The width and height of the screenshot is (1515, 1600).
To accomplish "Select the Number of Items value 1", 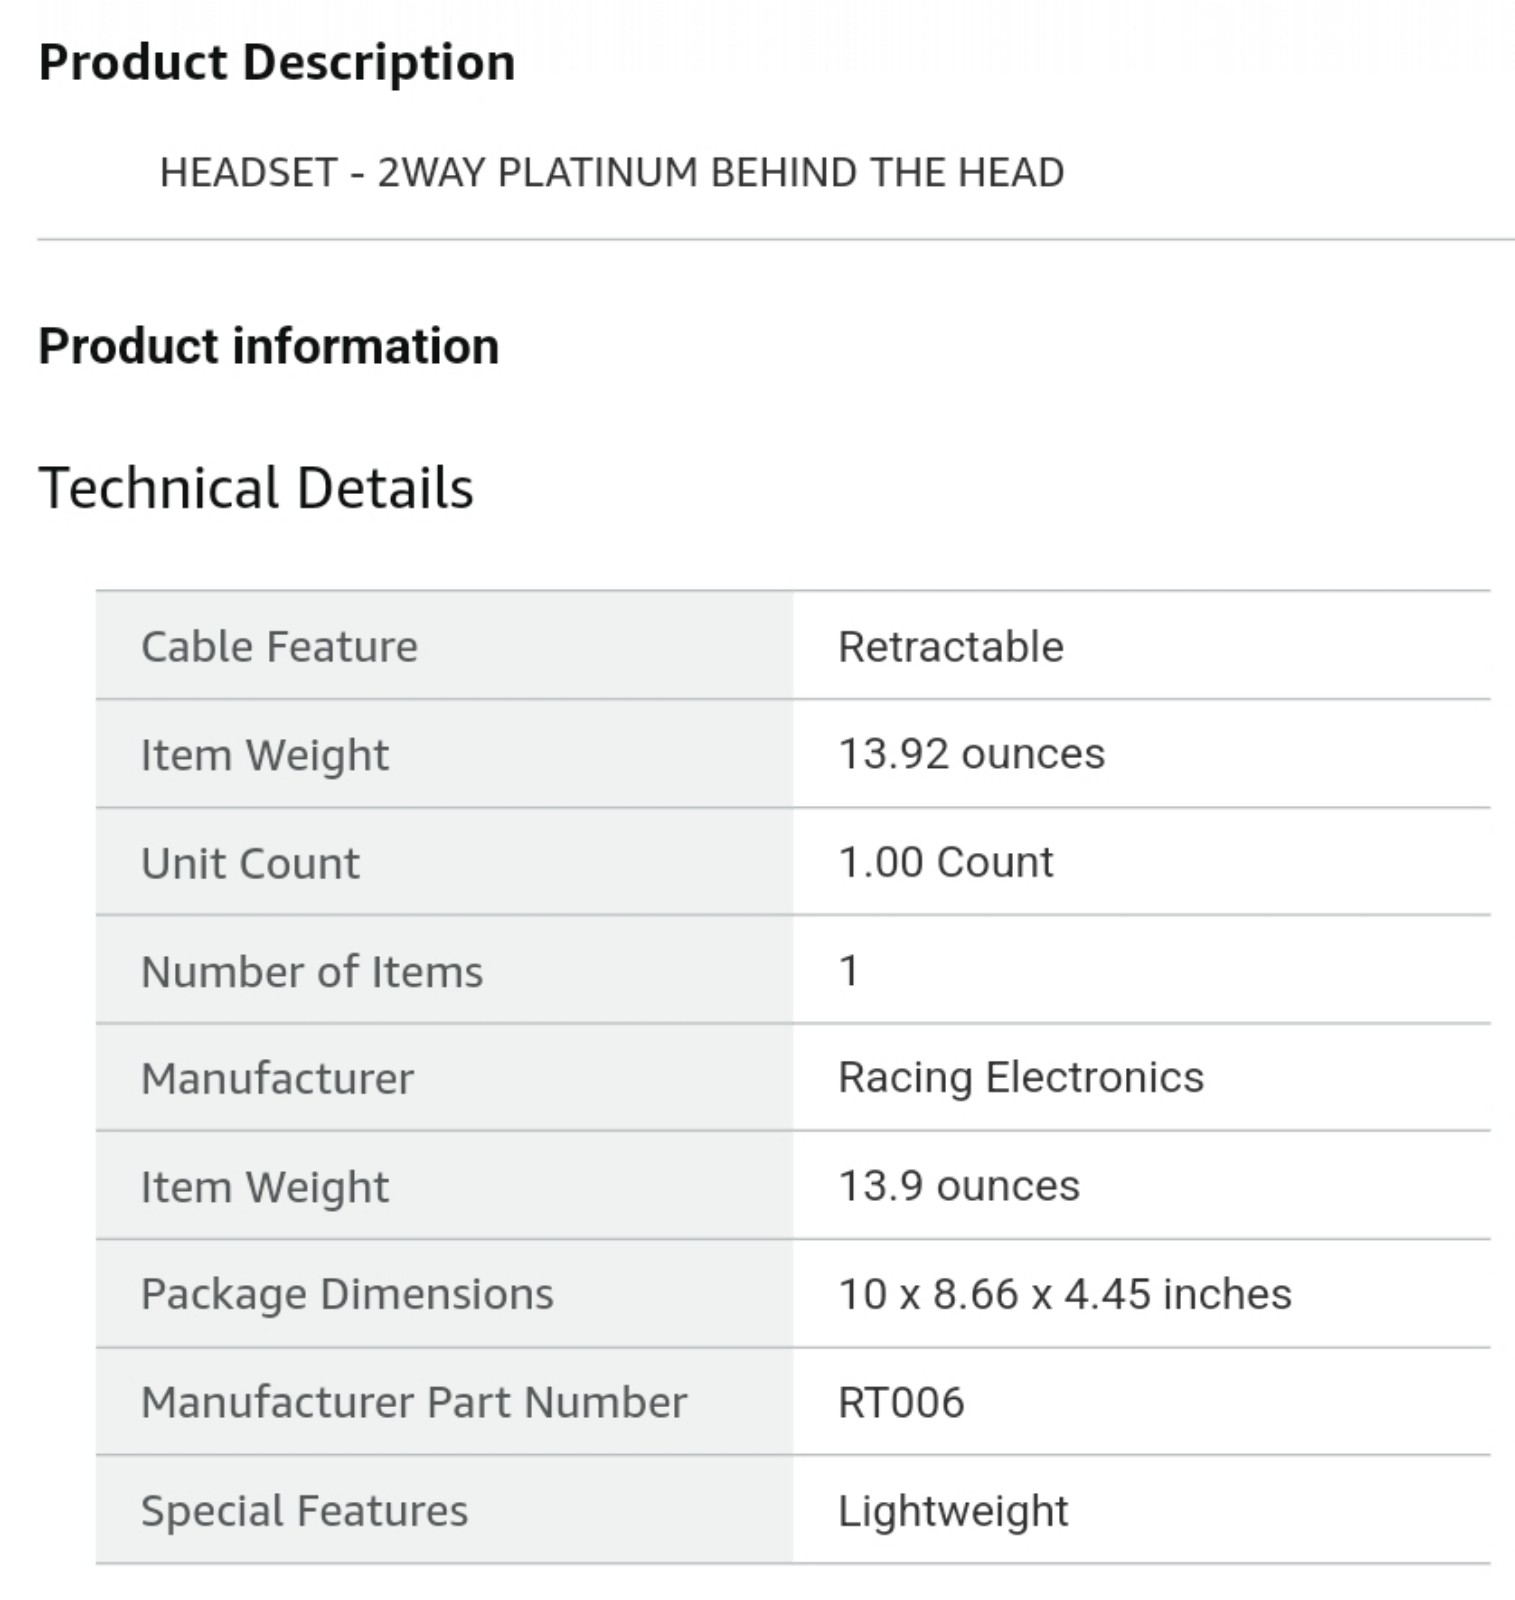I will tap(848, 970).
